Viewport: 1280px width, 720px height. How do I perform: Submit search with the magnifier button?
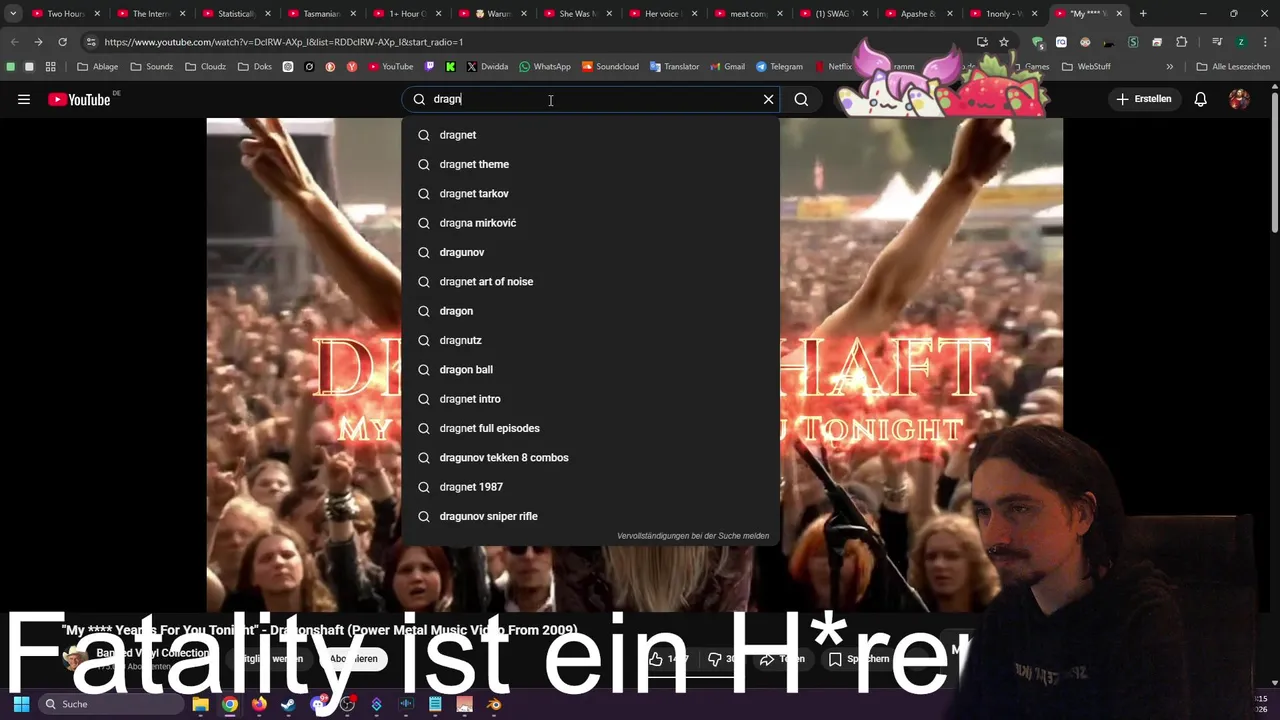pyautogui.click(x=801, y=99)
